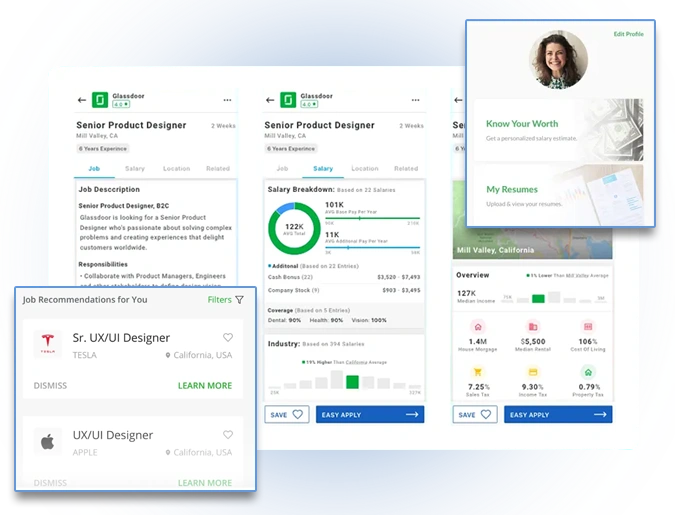Screen dimensions: 675x515
Task: Click 'Cash Bonus (22)' row
Action: (344, 277)
